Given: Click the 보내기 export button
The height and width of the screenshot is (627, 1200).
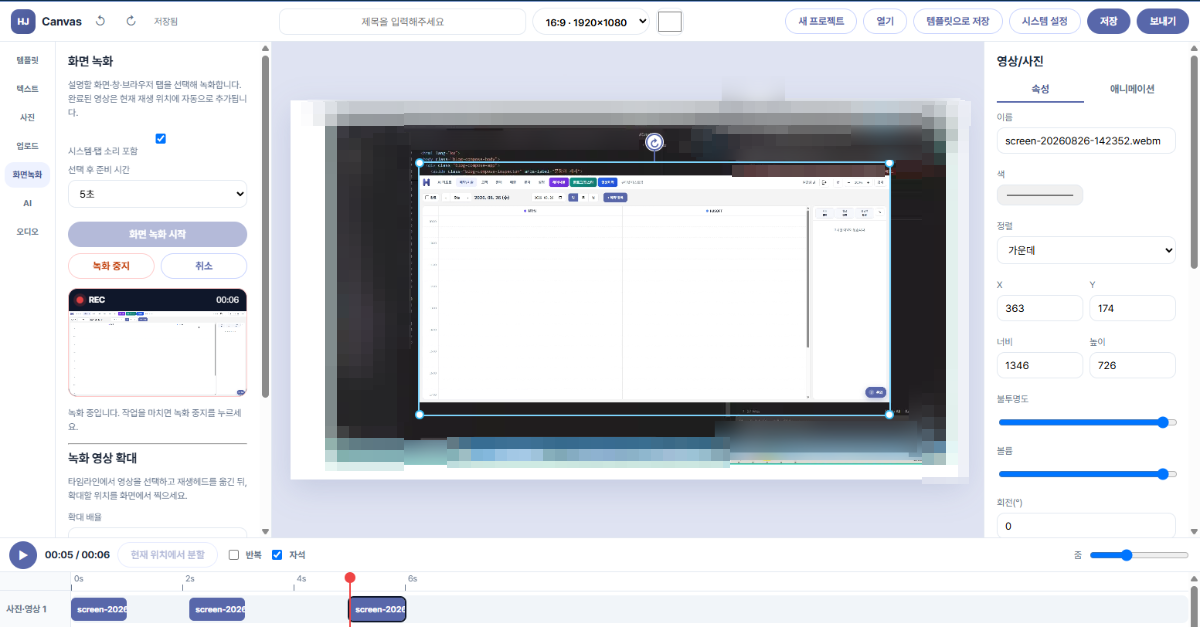Looking at the screenshot, I should (x=1161, y=21).
